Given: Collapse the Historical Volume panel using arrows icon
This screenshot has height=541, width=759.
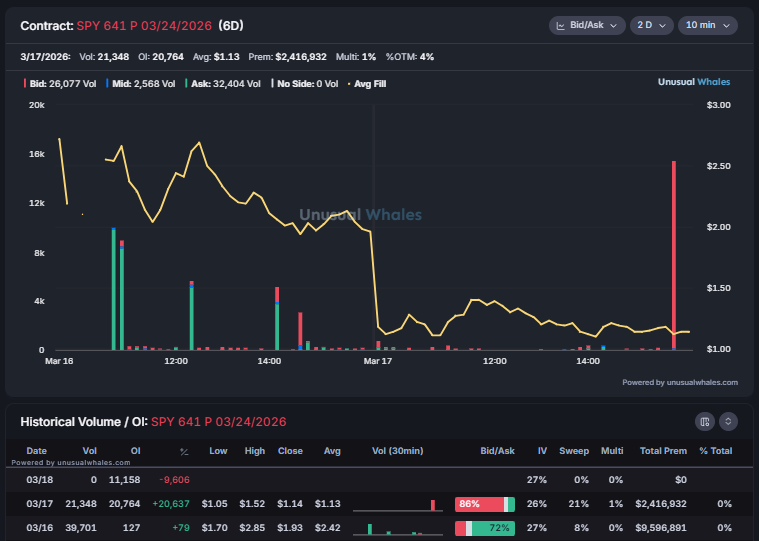Looking at the screenshot, I should pos(728,421).
